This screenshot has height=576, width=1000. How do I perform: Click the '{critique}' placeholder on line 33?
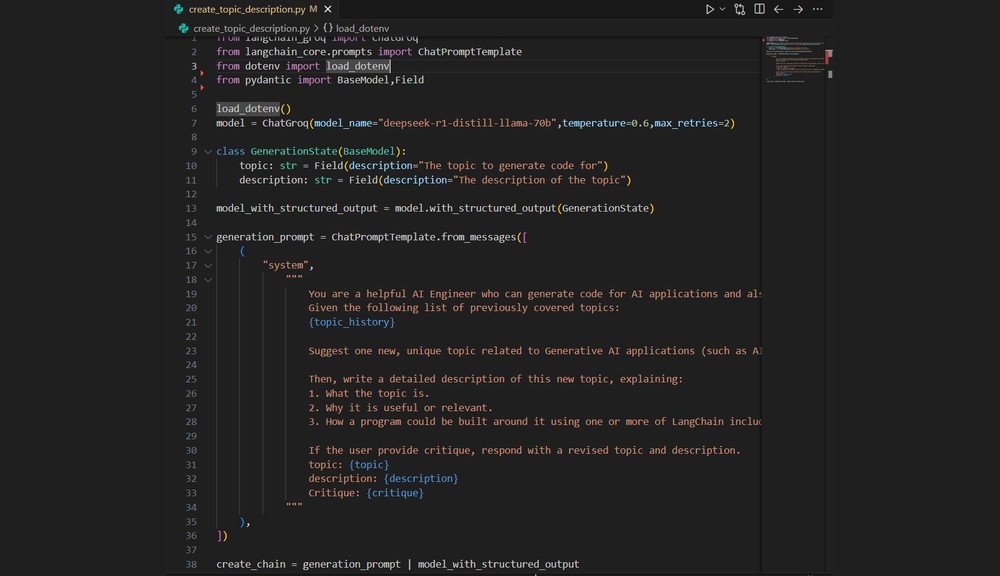point(395,493)
